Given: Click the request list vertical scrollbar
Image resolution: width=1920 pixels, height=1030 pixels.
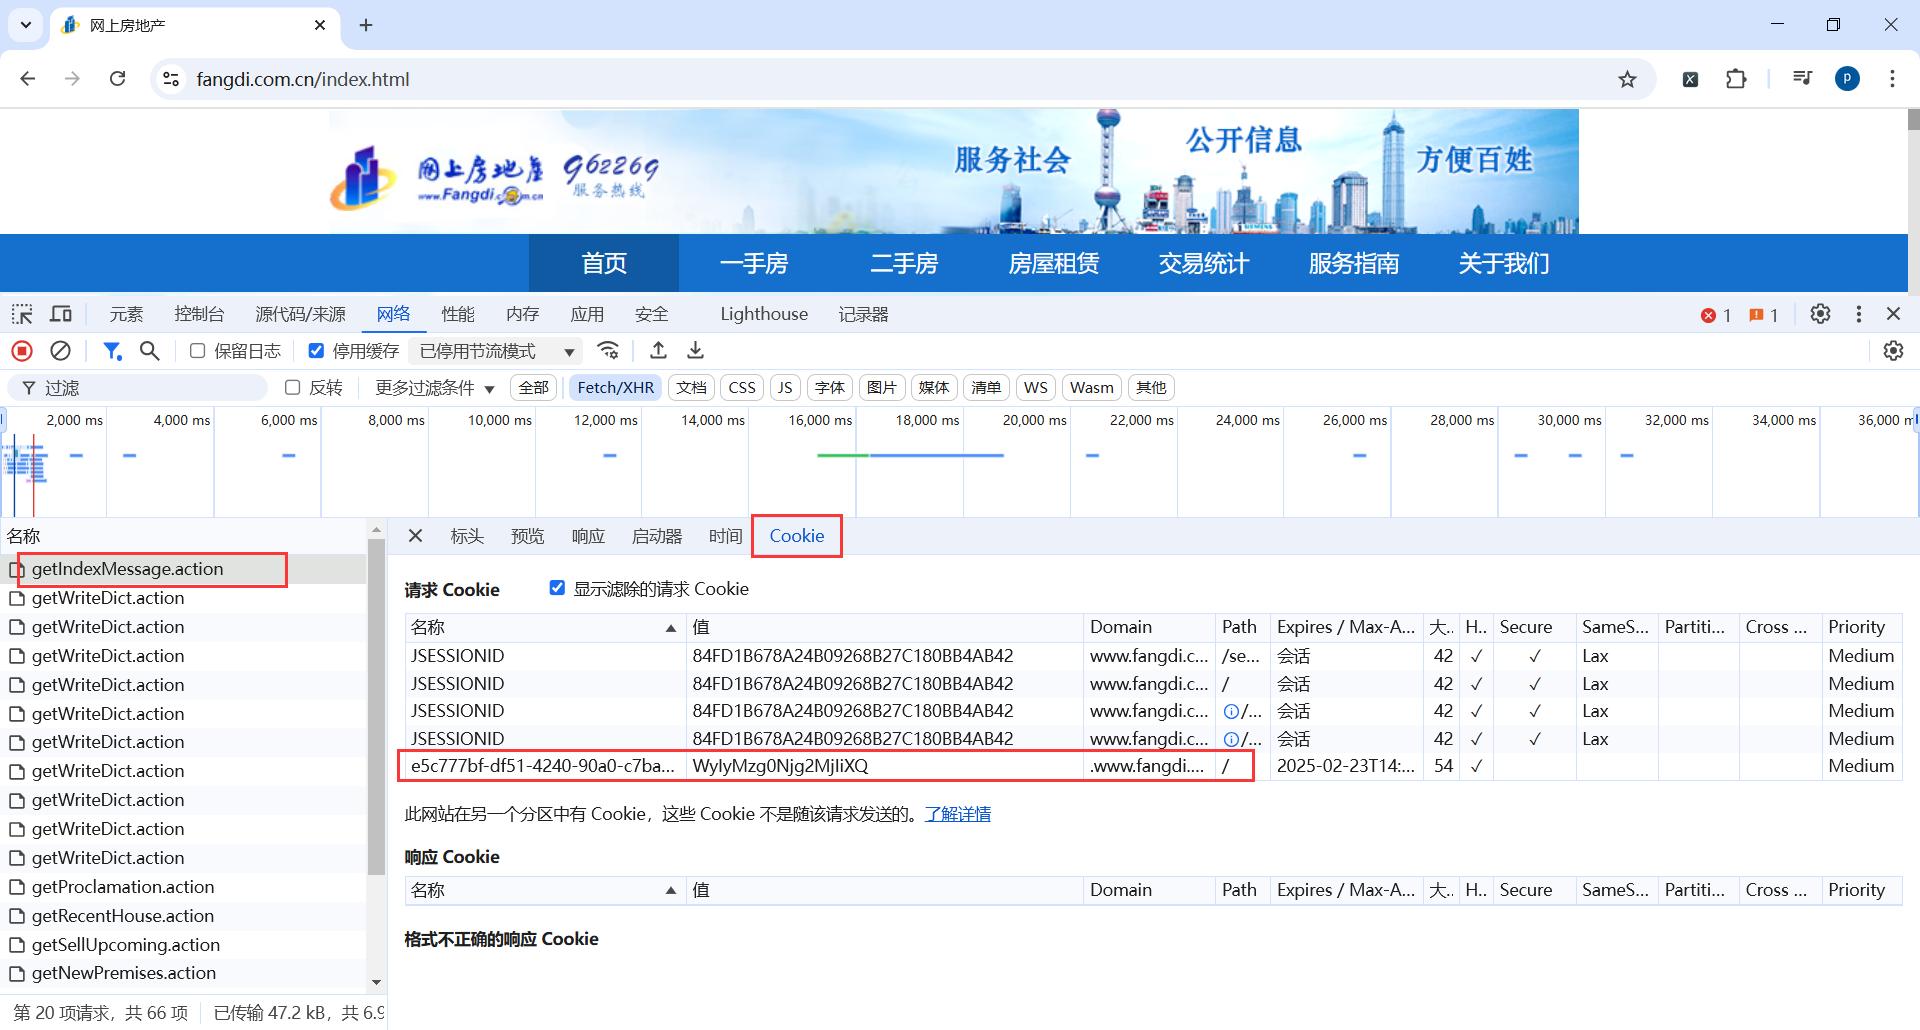Looking at the screenshot, I should [x=376, y=707].
